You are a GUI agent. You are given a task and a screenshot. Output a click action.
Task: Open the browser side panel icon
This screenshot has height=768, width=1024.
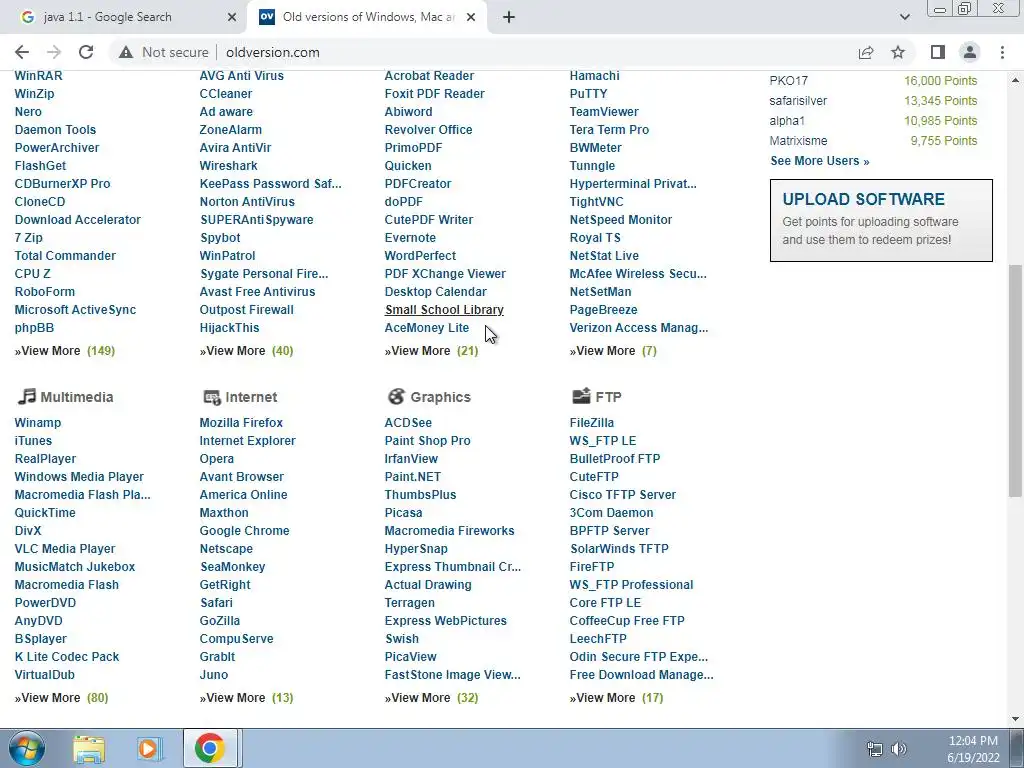(938, 52)
